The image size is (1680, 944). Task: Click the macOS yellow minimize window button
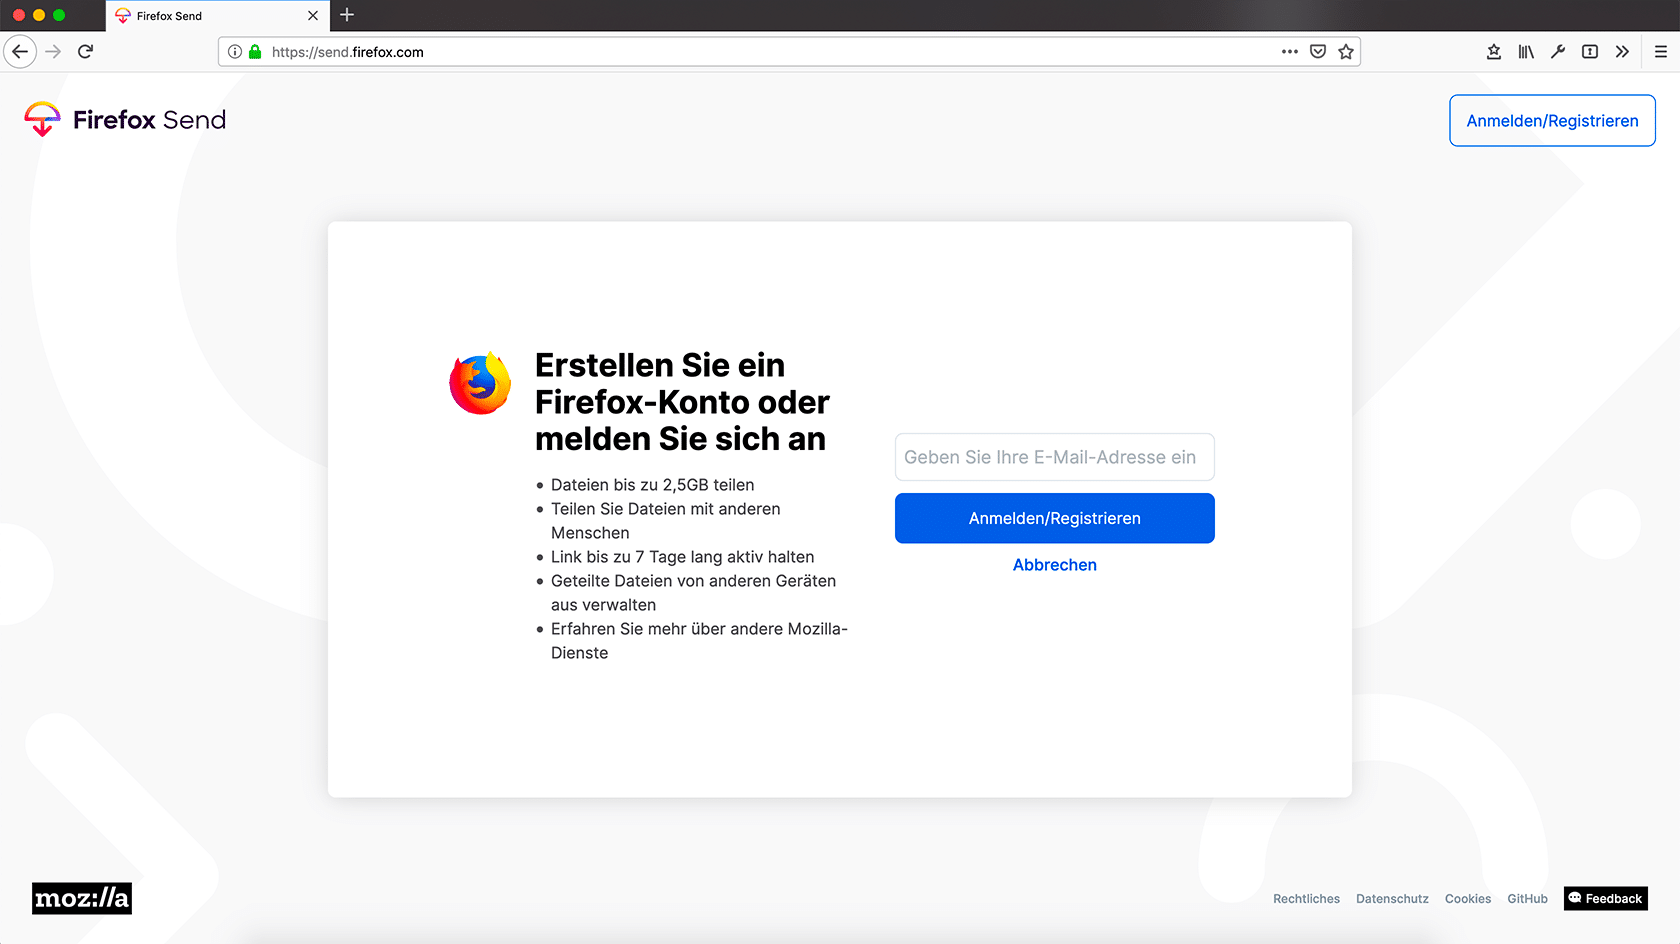point(39,15)
